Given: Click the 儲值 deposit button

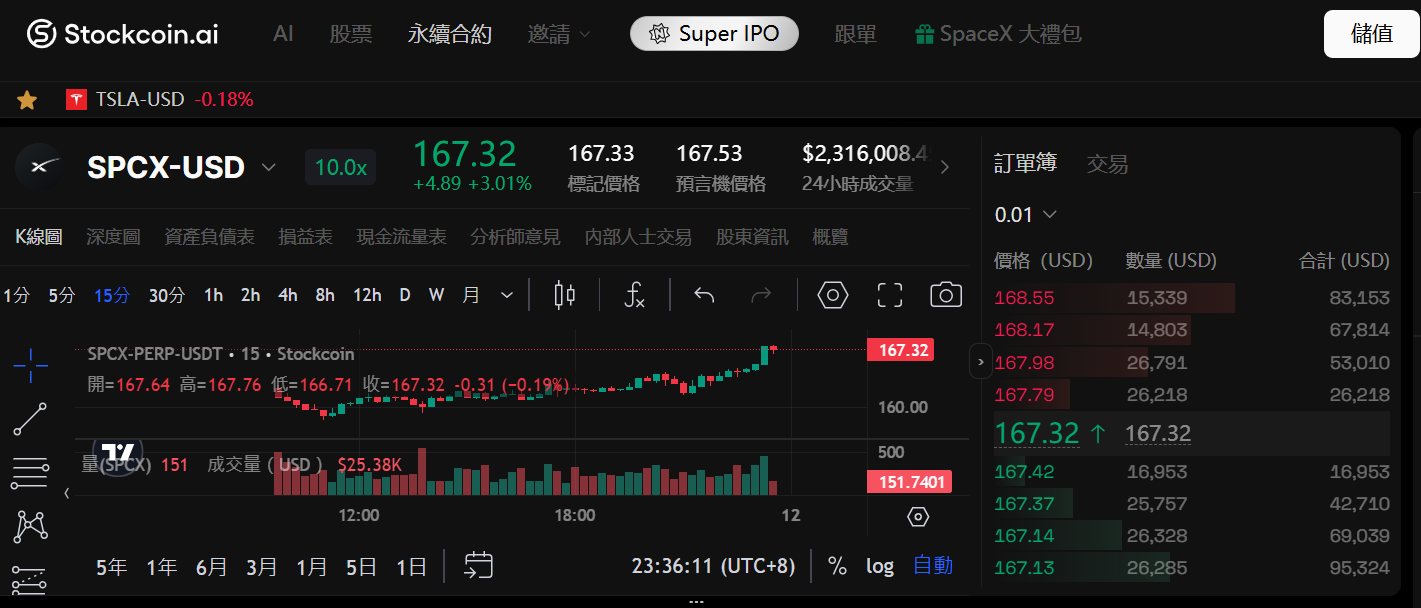Looking at the screenshot, I should [1372, 34].
